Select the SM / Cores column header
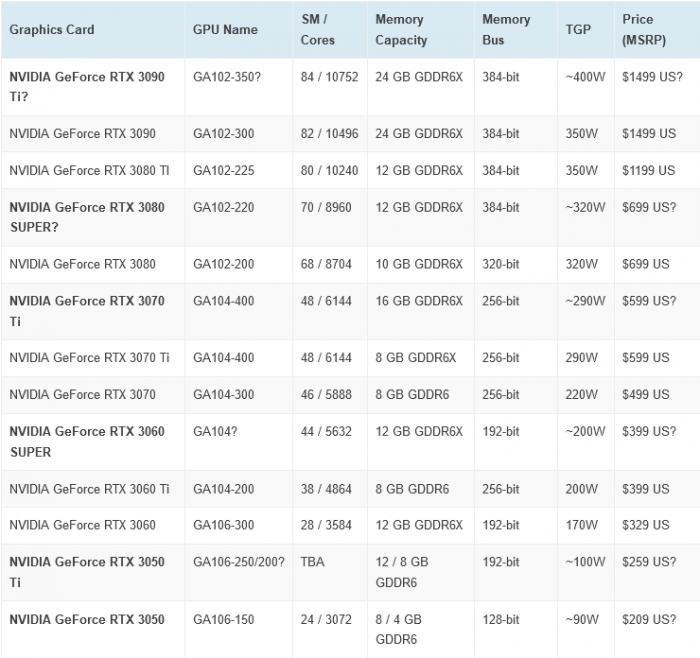The image size is (700, 658). pos(320,30)
